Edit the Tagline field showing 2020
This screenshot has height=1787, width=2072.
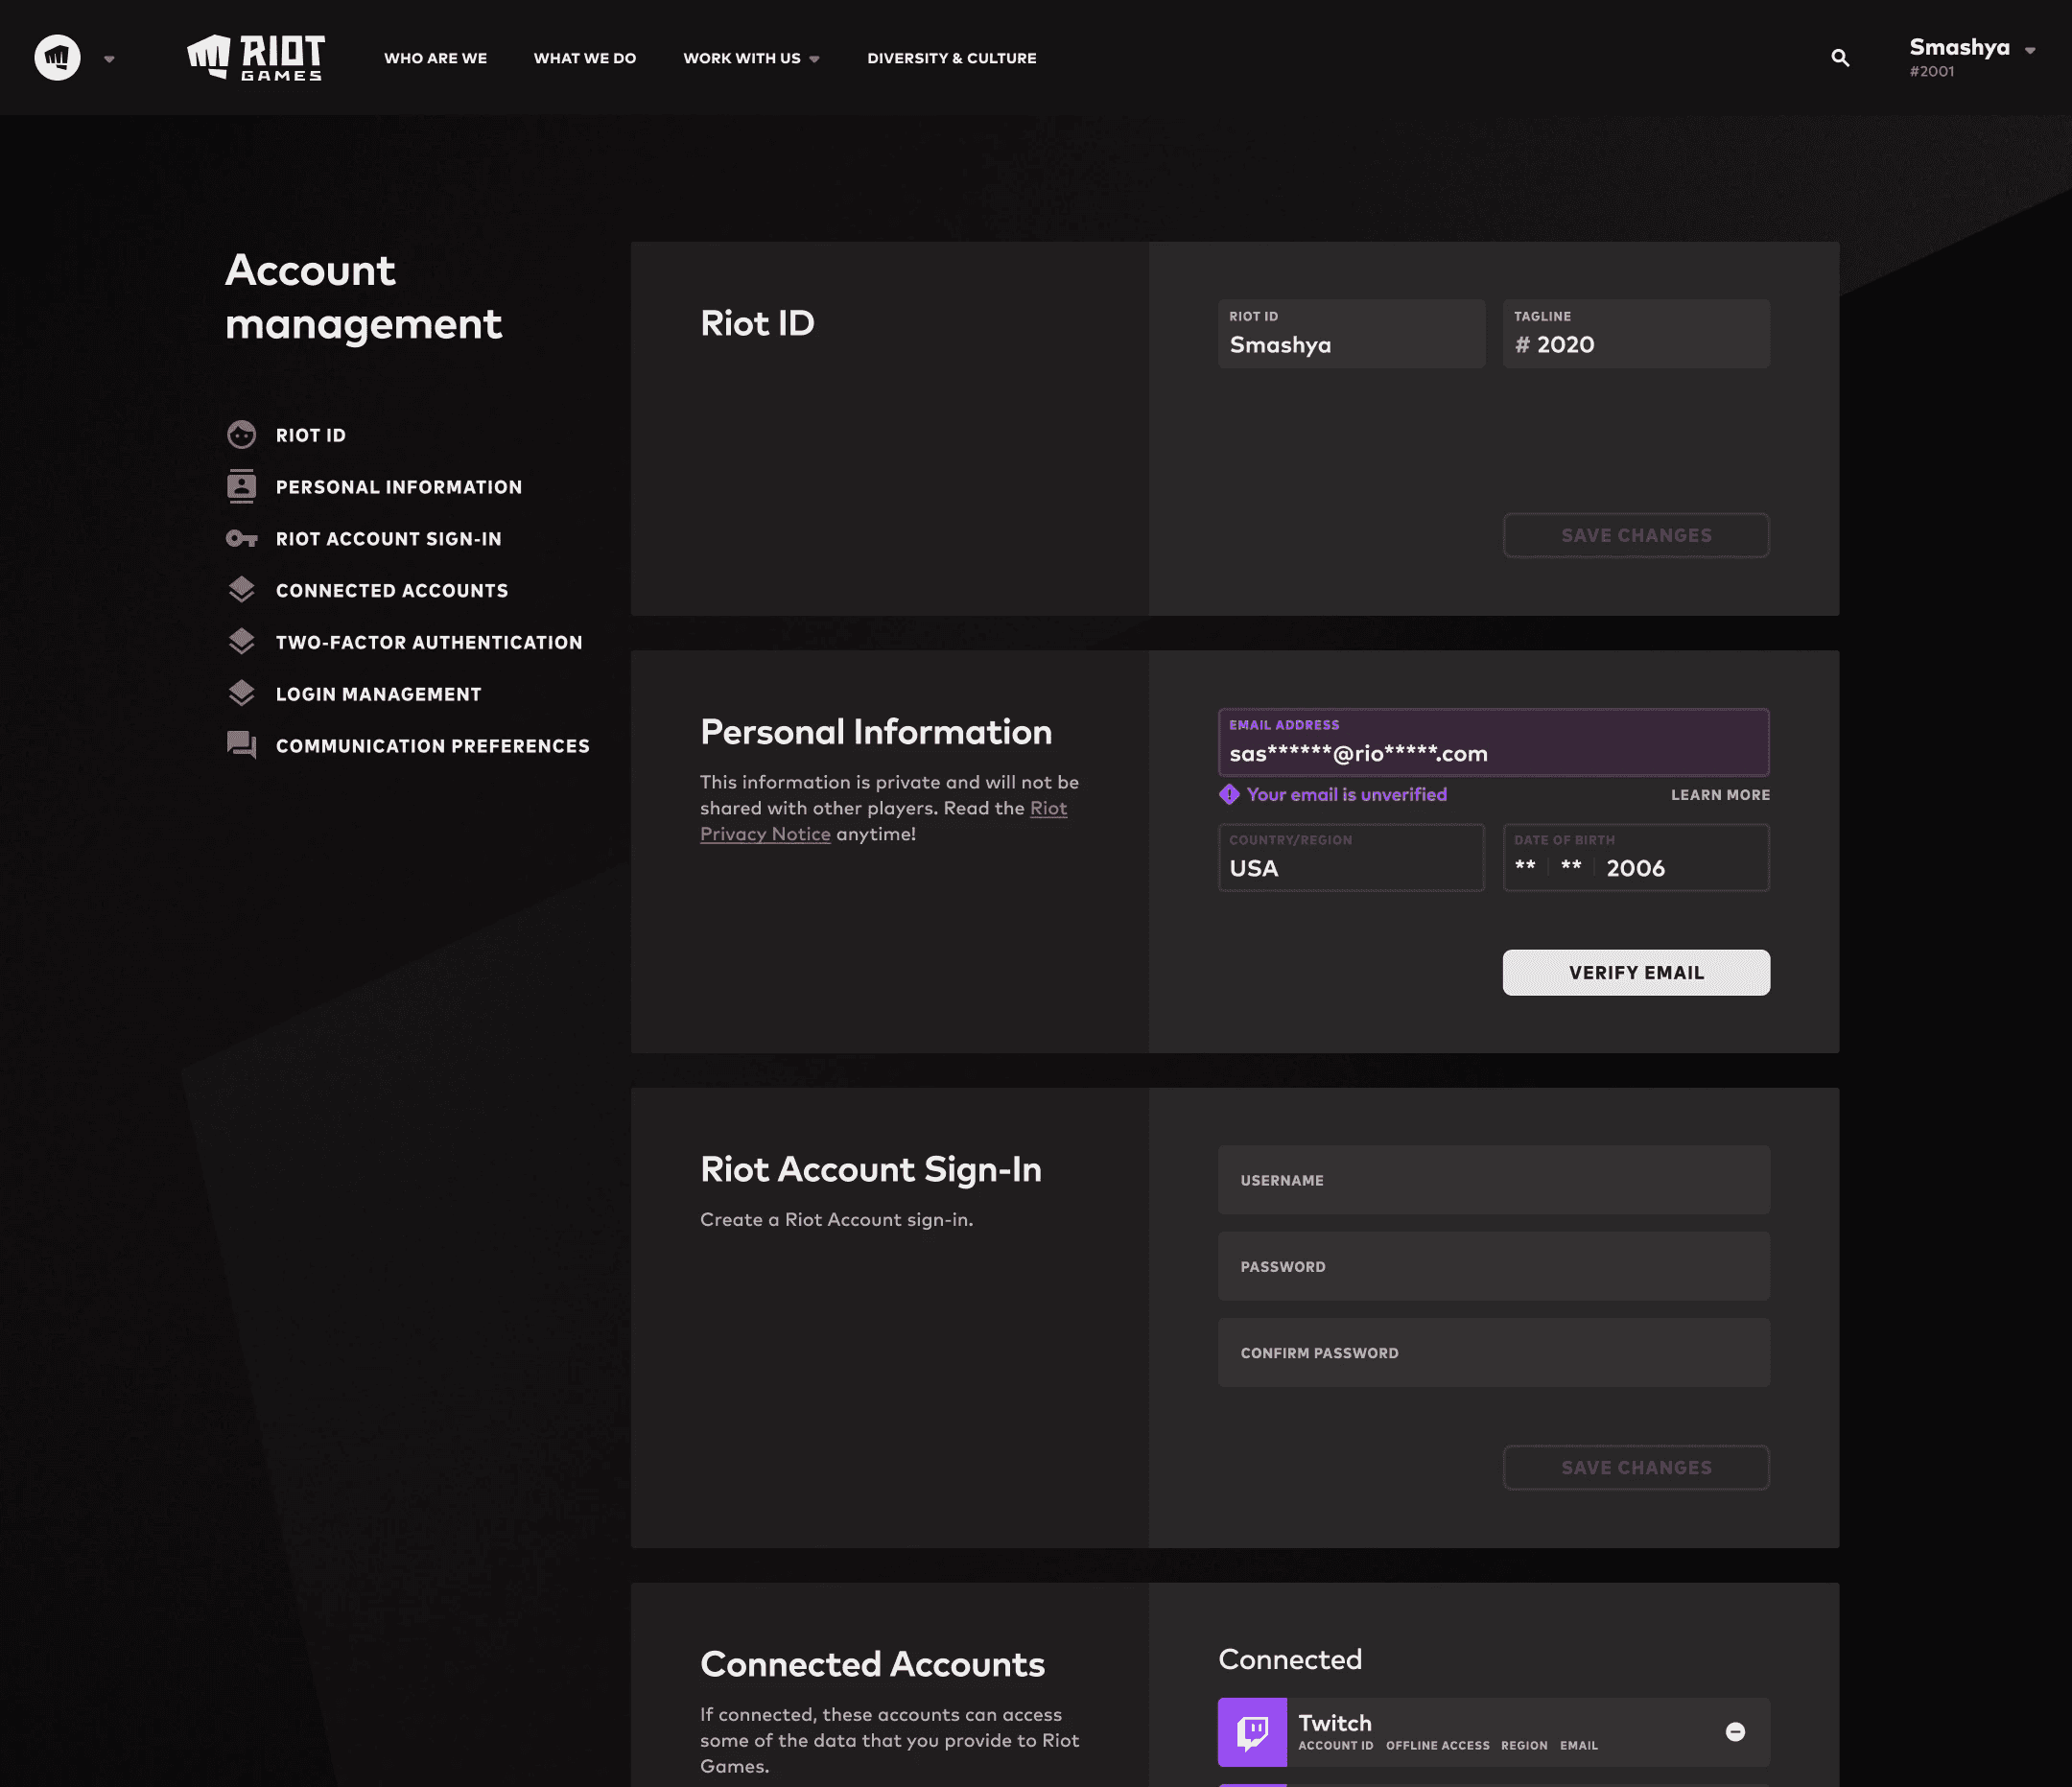(x=1636, y=334)
